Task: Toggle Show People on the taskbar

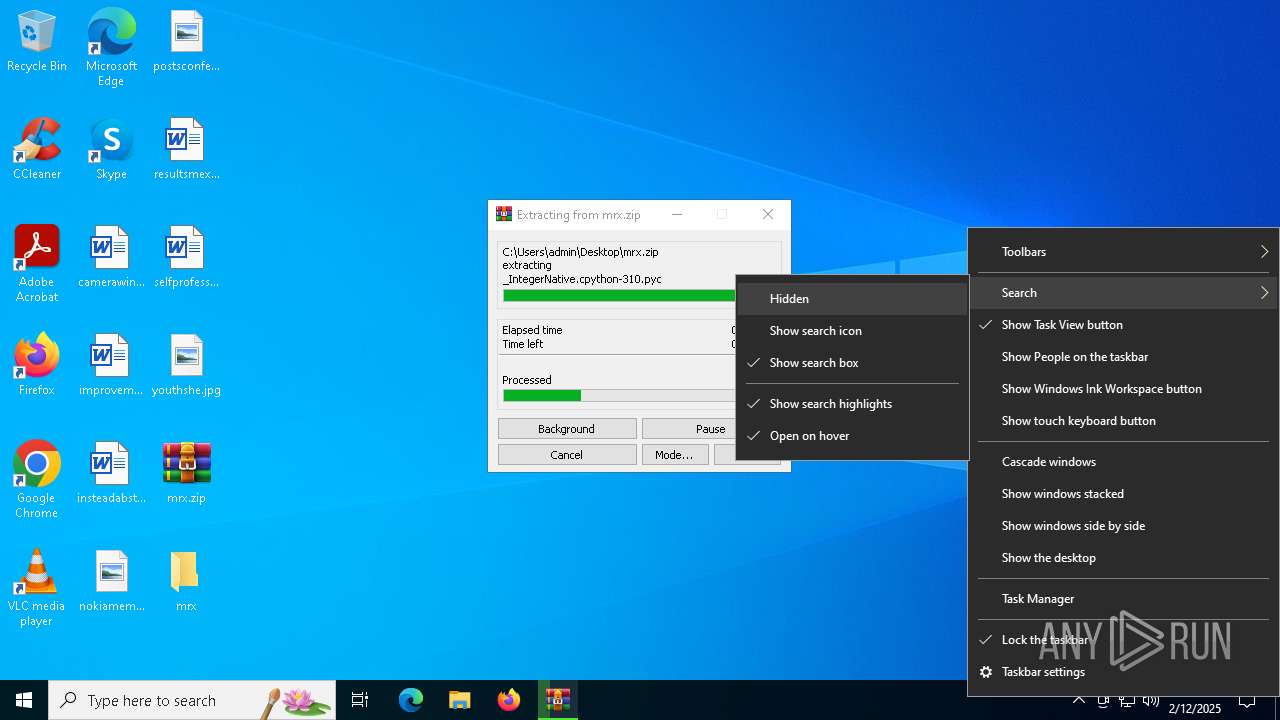Action: pos(1123,357)
